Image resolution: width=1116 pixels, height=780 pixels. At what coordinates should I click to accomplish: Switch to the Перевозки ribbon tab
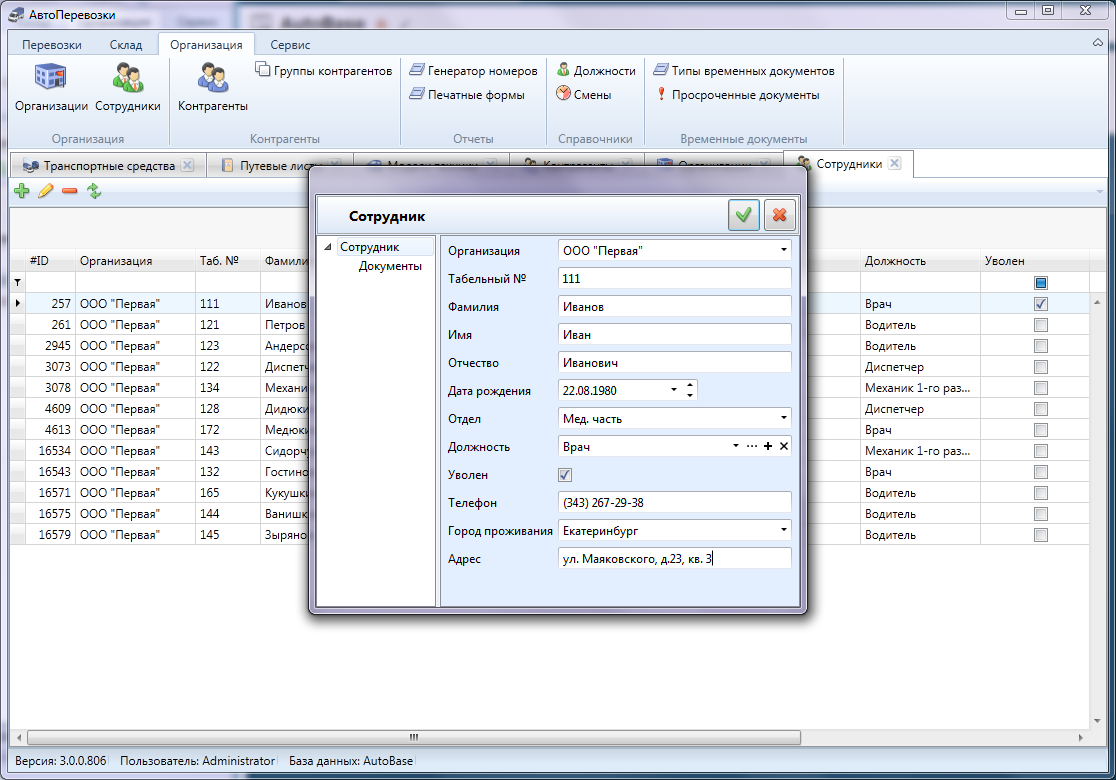(52, 45)
